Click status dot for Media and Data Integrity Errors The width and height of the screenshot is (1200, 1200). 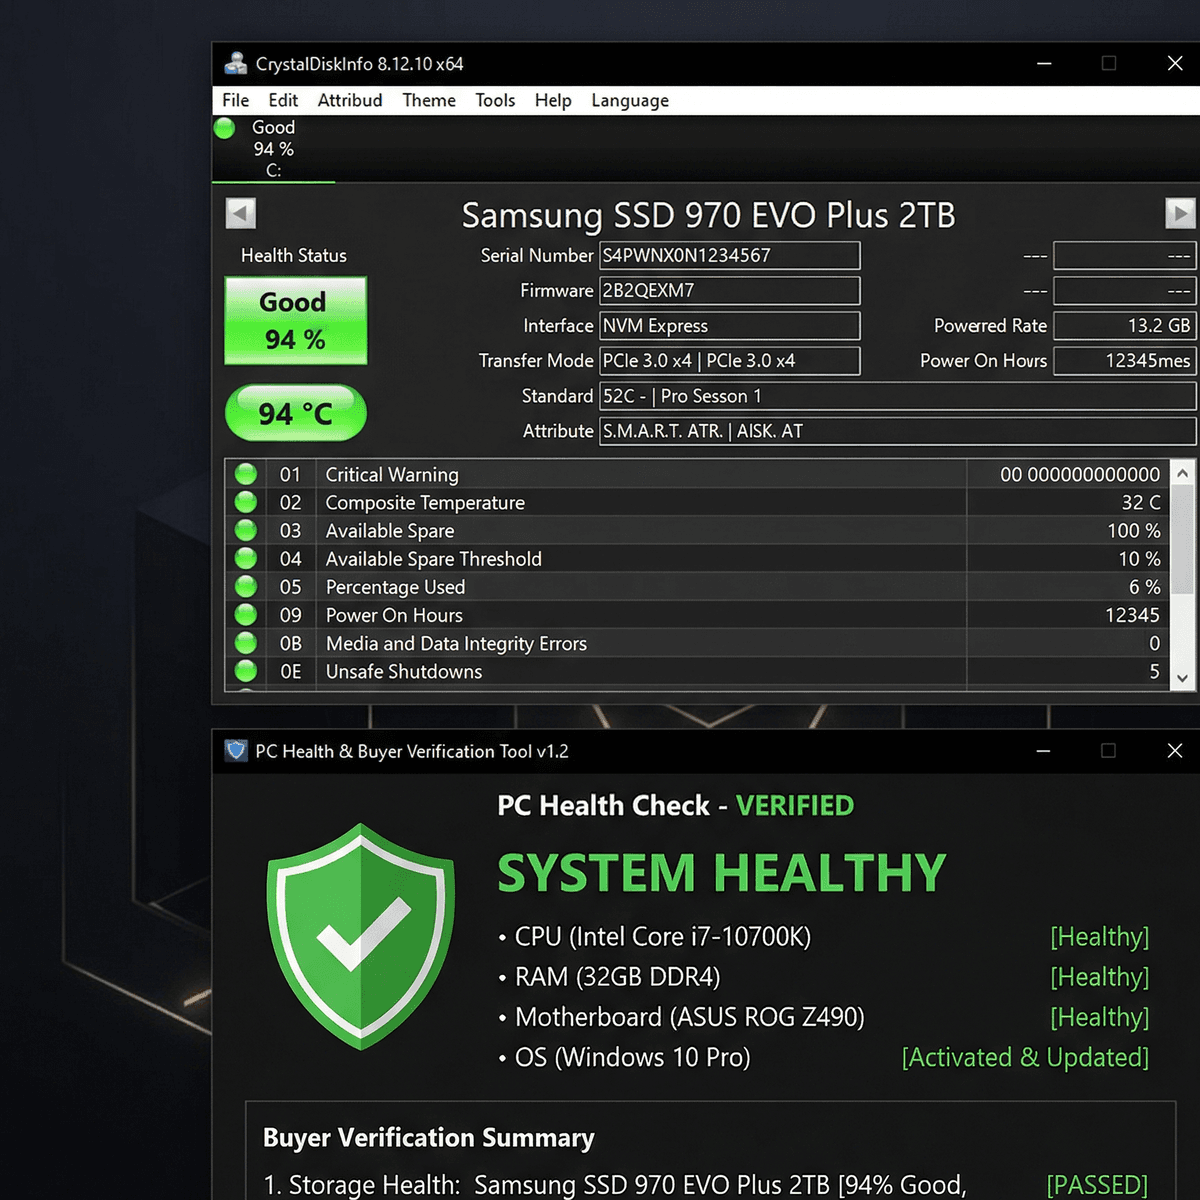(x=246, y=642)
